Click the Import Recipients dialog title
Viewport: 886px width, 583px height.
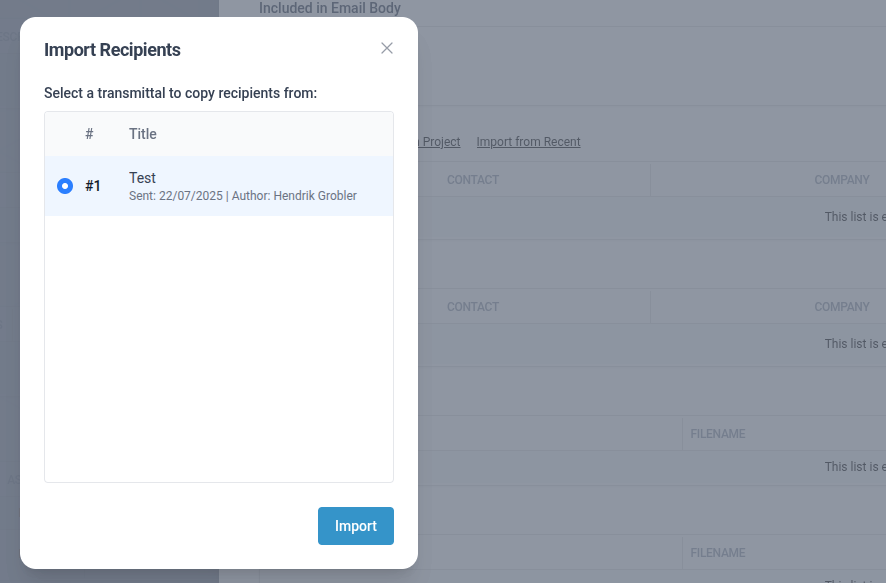point(112,50)
